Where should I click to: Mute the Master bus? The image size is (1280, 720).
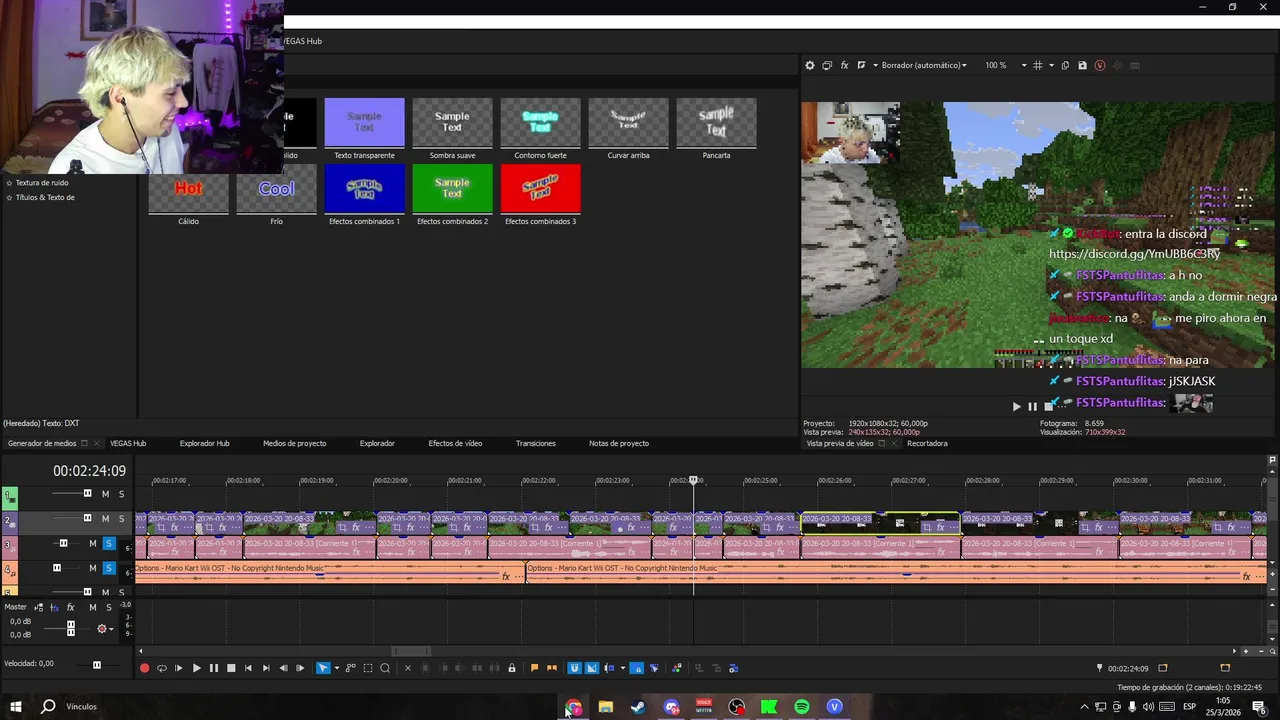click(x=93, y=607)
